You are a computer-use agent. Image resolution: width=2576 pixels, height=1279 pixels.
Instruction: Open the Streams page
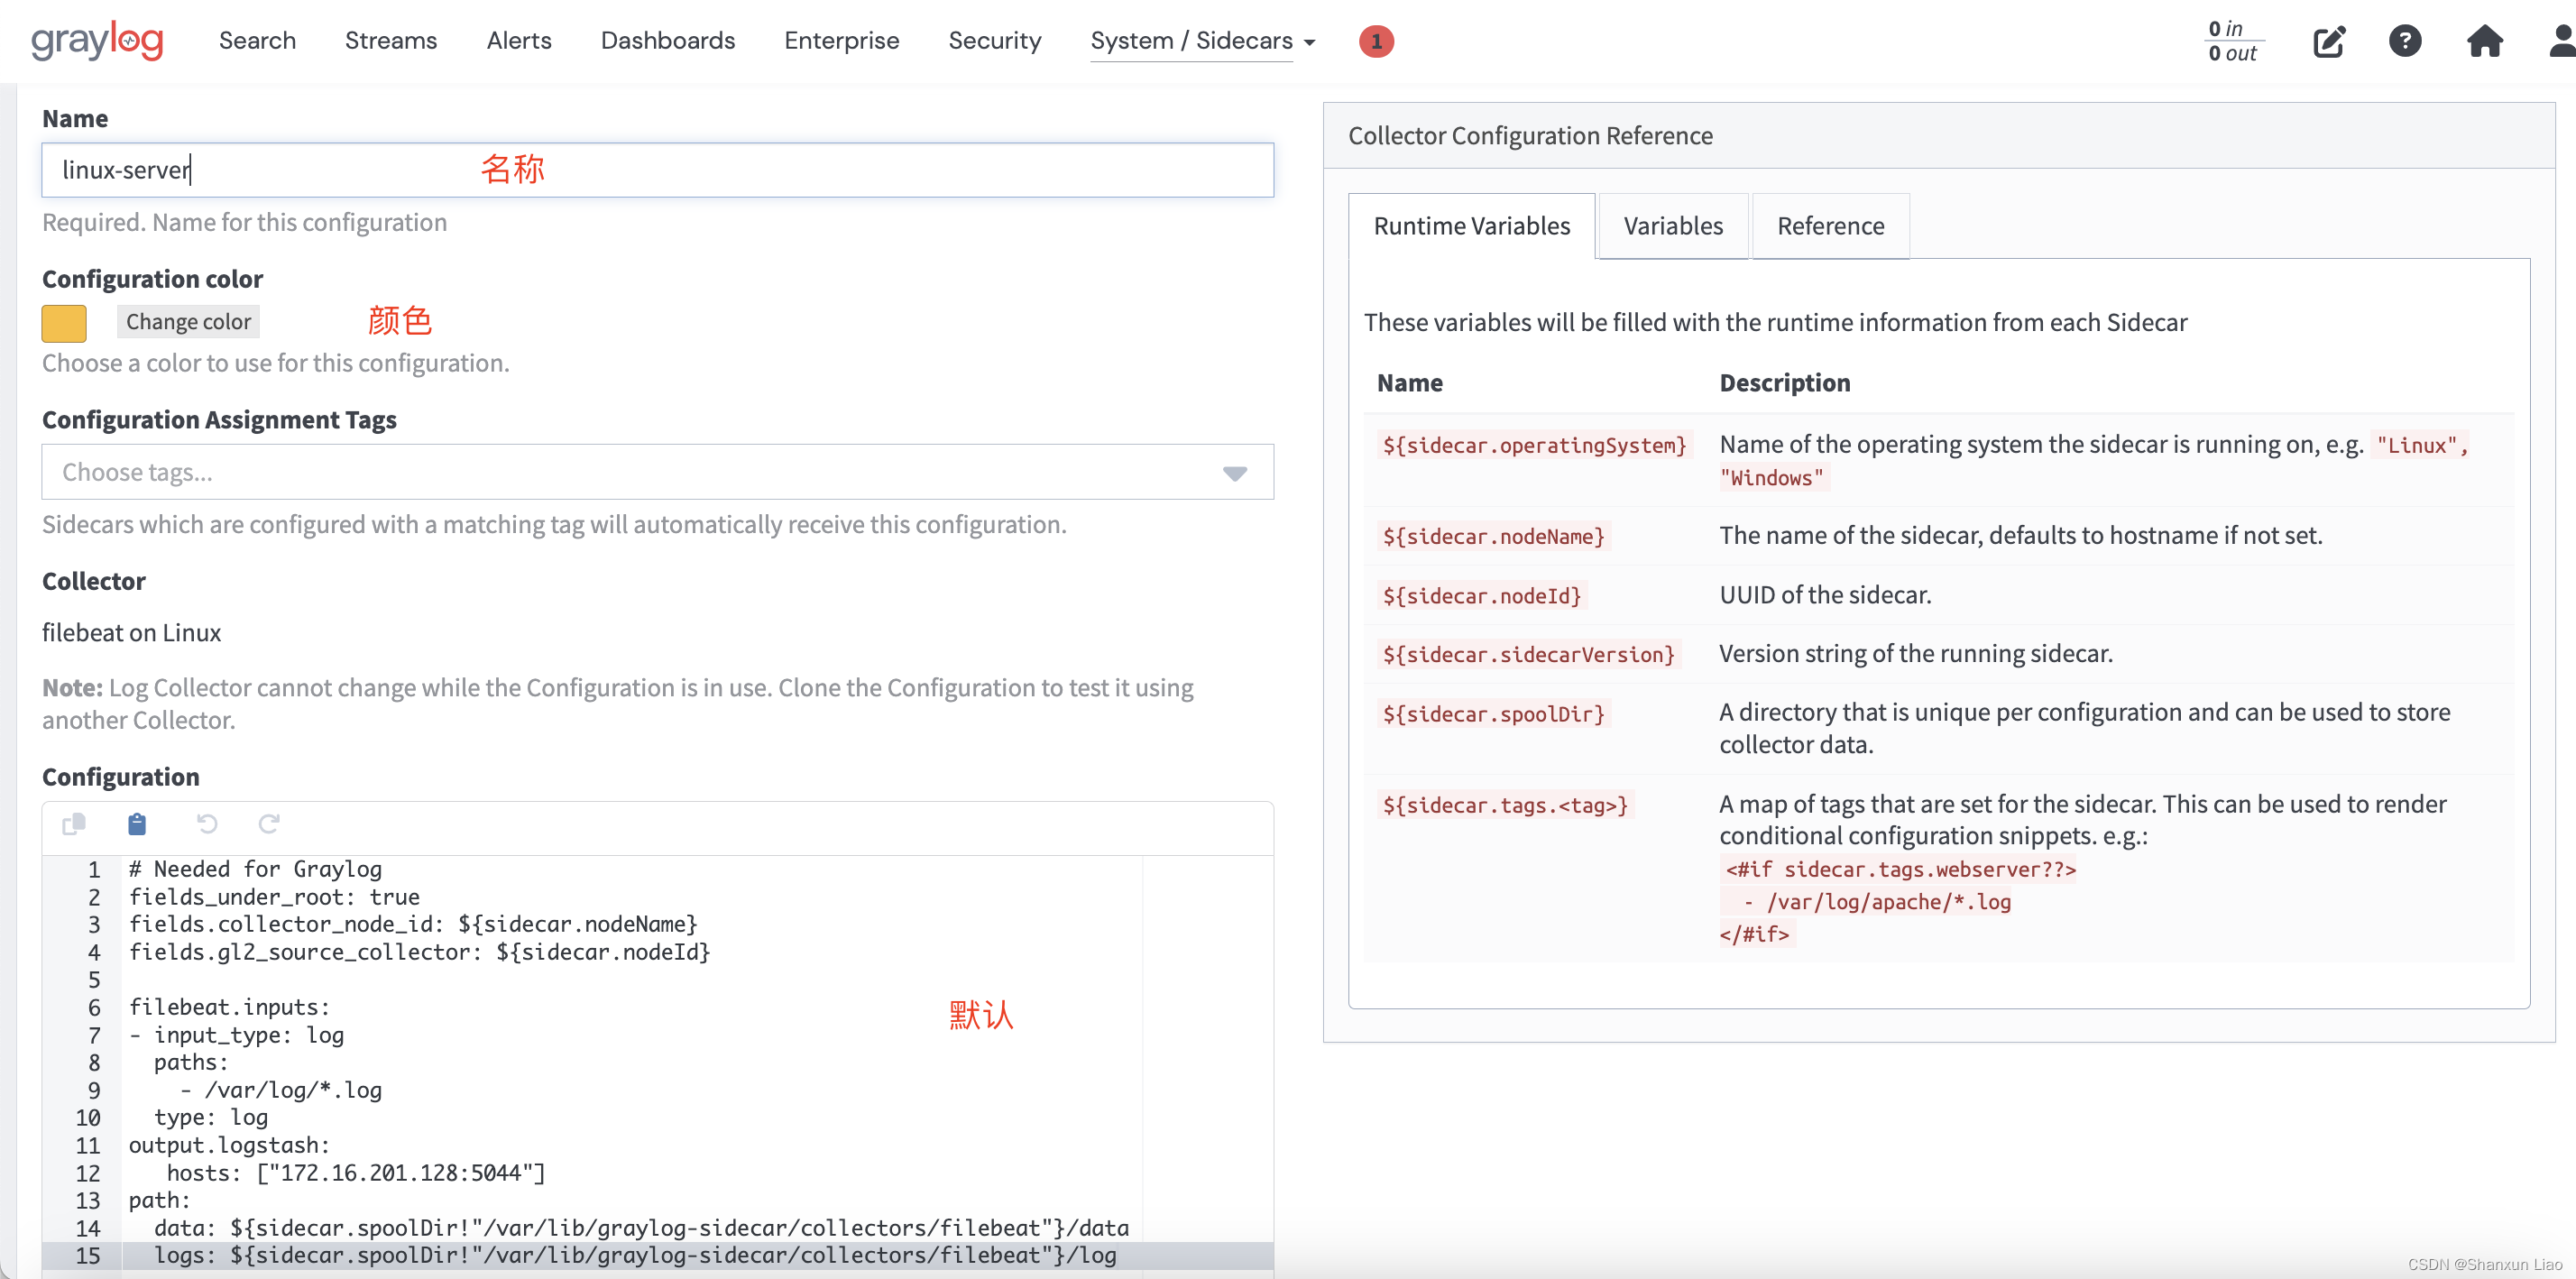[x=391, y=41]
